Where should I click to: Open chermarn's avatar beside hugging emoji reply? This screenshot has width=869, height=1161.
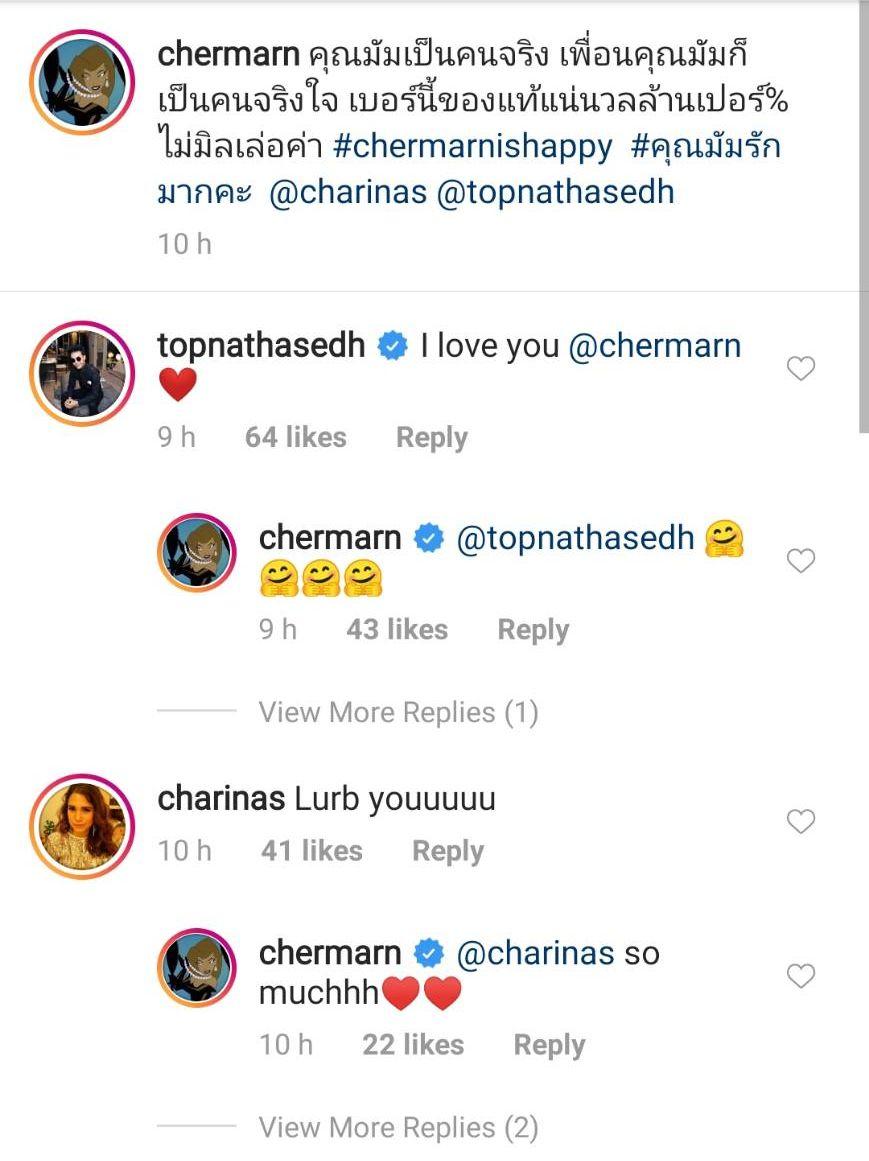(197, 553)
